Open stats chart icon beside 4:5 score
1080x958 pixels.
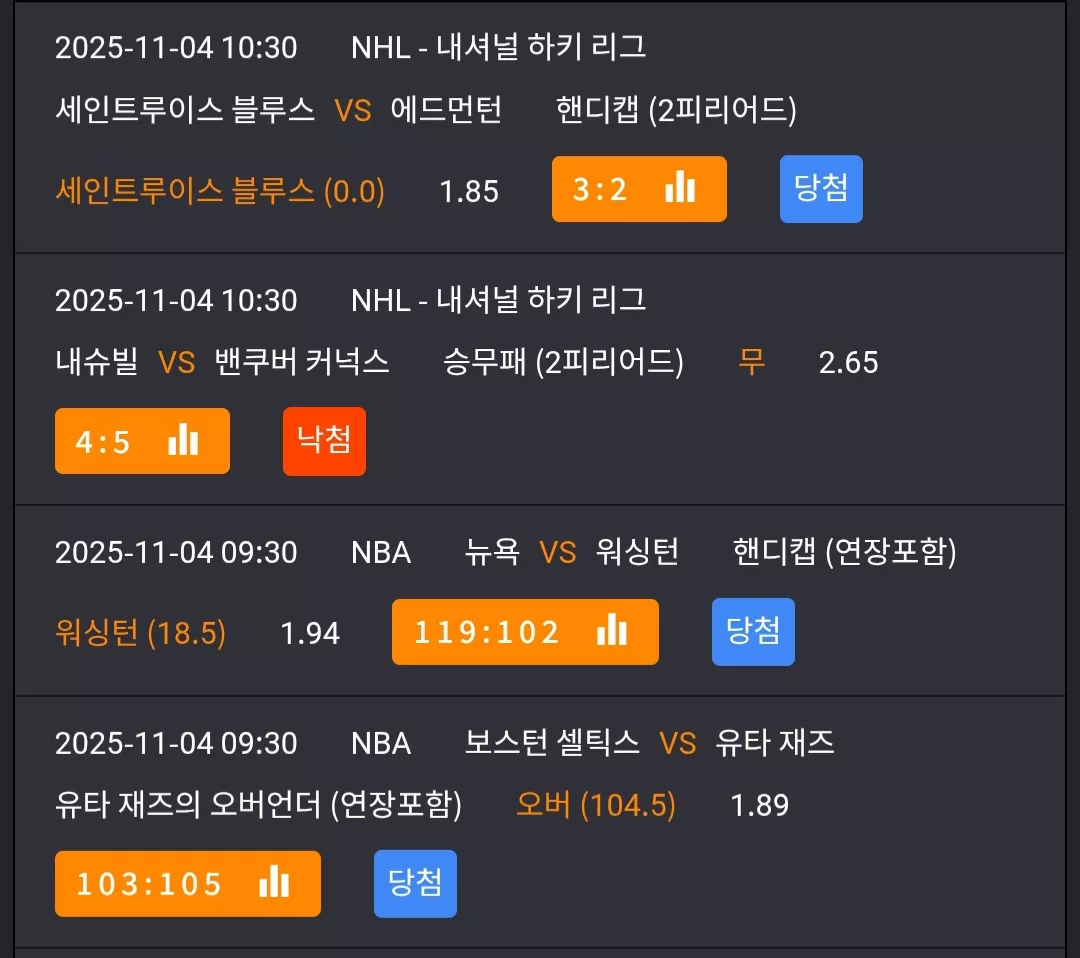[183, 439]
